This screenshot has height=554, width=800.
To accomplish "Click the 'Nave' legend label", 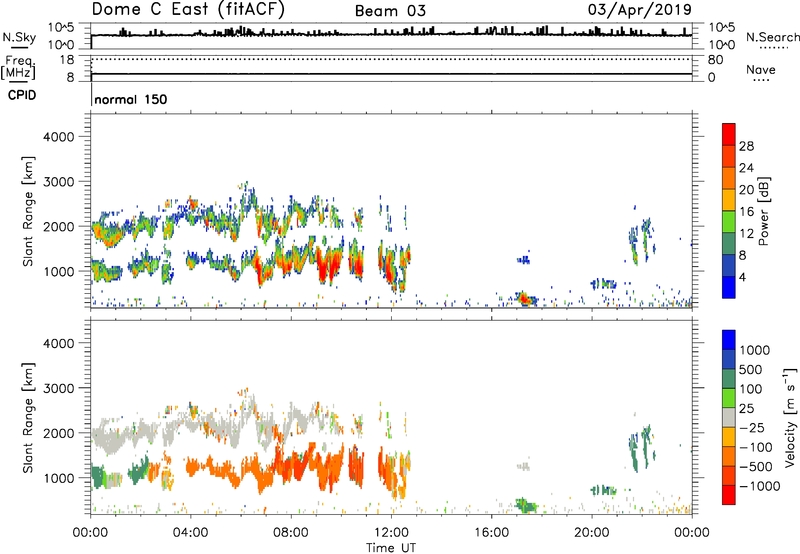I will (x=761, y=69).
